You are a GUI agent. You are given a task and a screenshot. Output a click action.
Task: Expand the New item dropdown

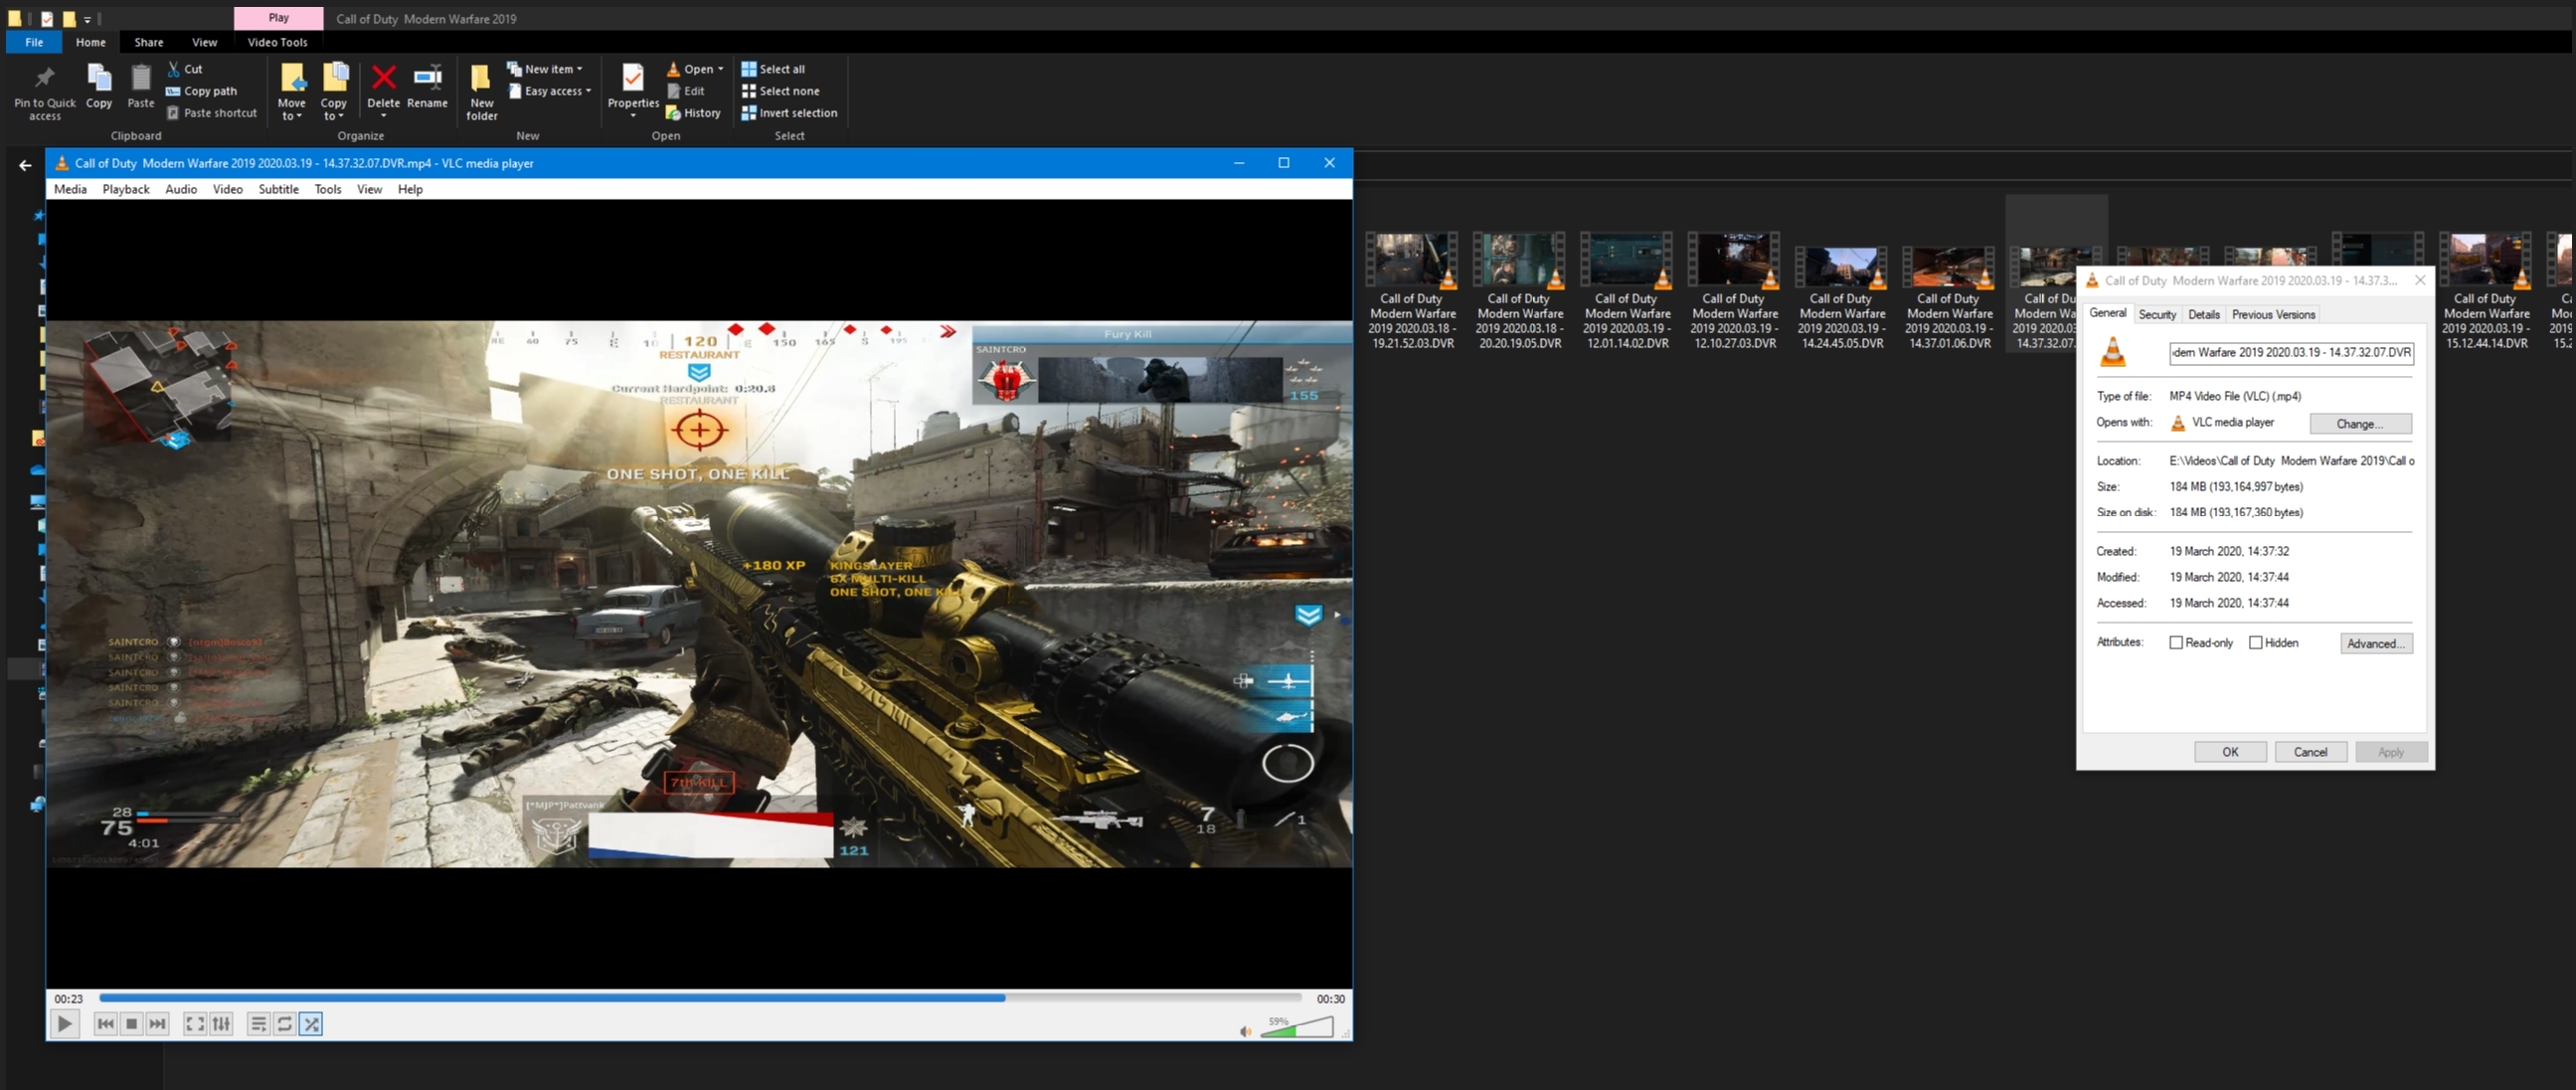point(546,69)
